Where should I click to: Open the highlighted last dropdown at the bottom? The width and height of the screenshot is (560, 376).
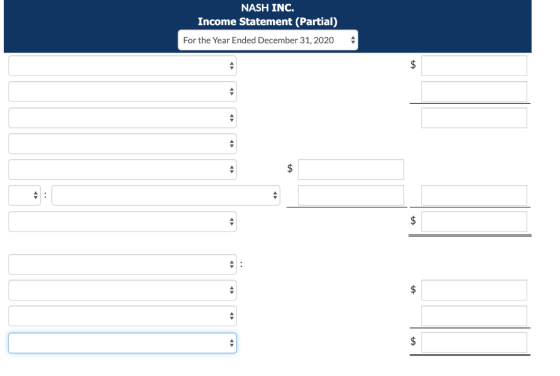coord(122,343)
